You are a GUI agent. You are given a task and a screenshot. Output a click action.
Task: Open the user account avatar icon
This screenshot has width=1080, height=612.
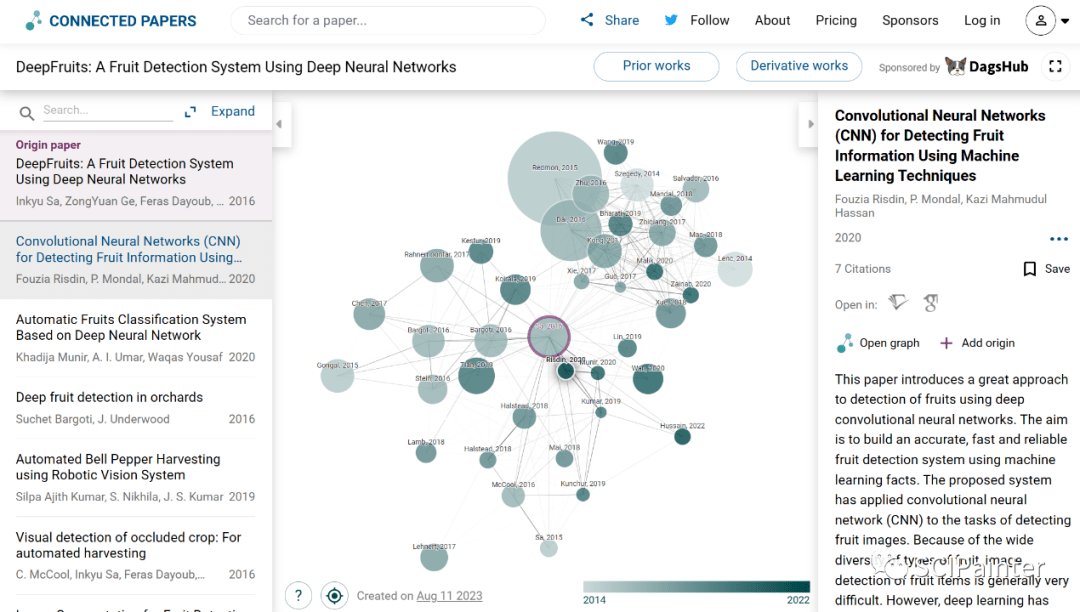[1041, 21]
